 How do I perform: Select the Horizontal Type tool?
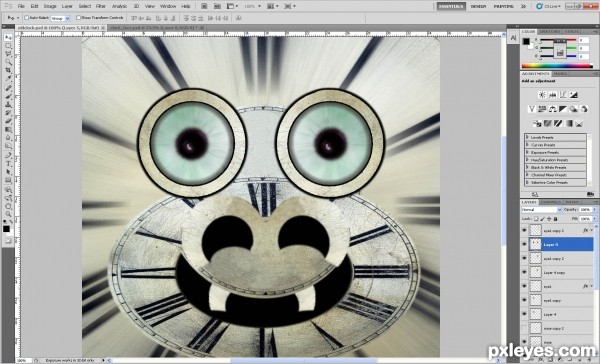(x=8, y=164)
